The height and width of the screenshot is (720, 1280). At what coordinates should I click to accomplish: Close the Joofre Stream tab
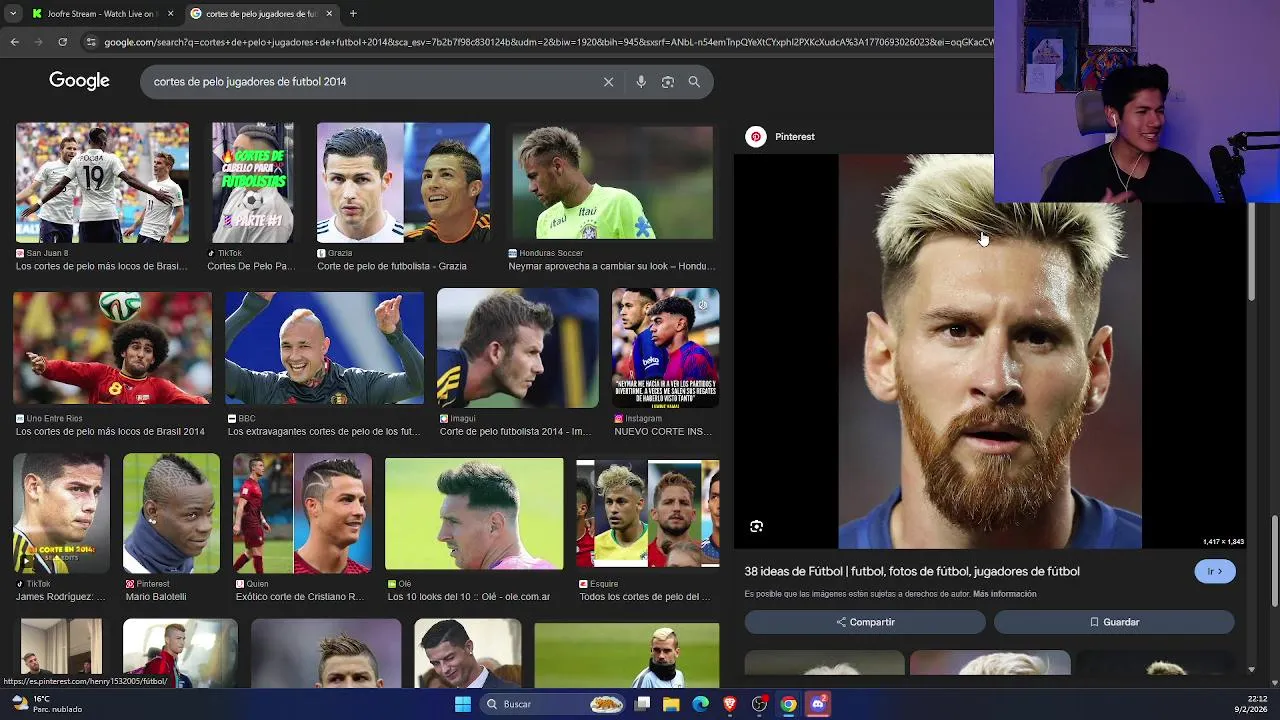pyautogui.click(x=170, y=14)
